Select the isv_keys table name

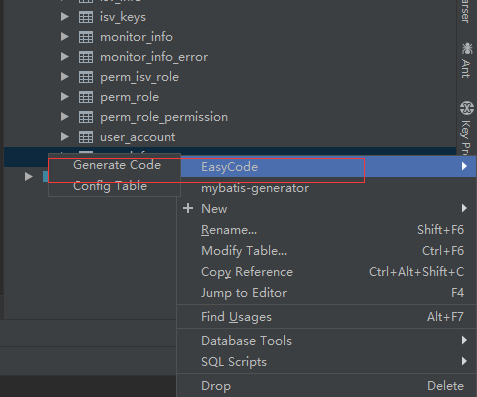(123, 17)
